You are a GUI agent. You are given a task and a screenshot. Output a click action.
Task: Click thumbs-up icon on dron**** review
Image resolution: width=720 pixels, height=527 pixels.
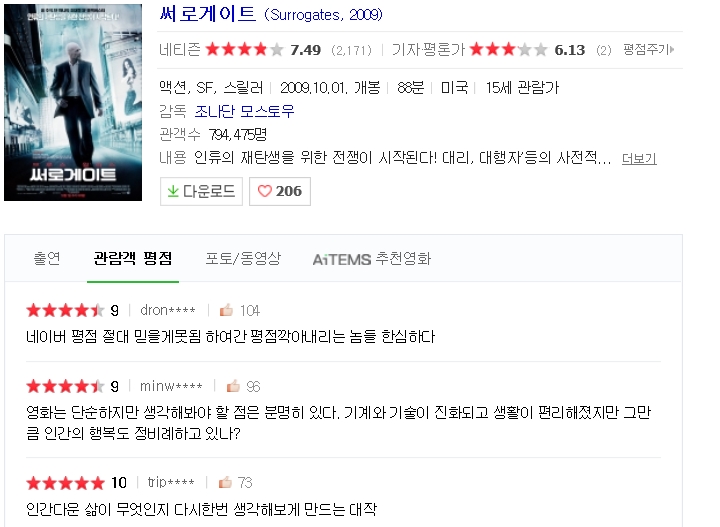tap(226, 310)
